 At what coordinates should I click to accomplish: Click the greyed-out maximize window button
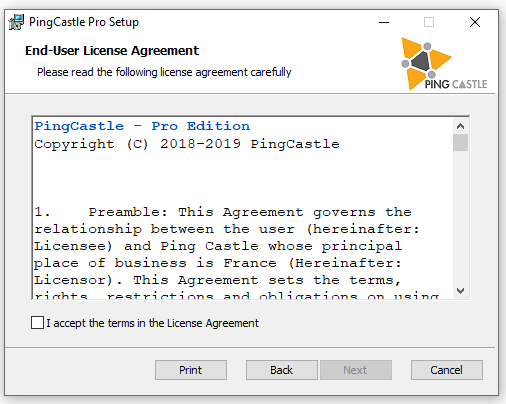[429, 22]
